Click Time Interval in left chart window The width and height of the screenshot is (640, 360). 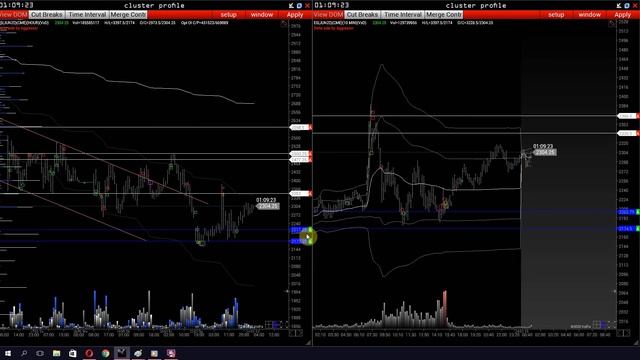point(87,15)
